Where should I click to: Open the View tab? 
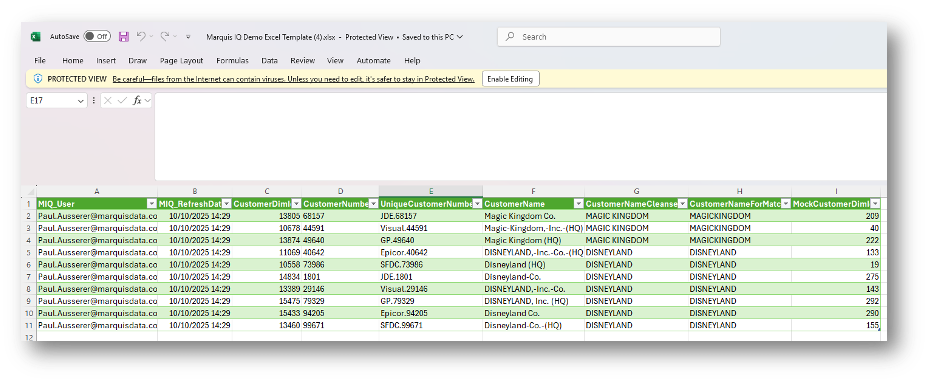335,60
